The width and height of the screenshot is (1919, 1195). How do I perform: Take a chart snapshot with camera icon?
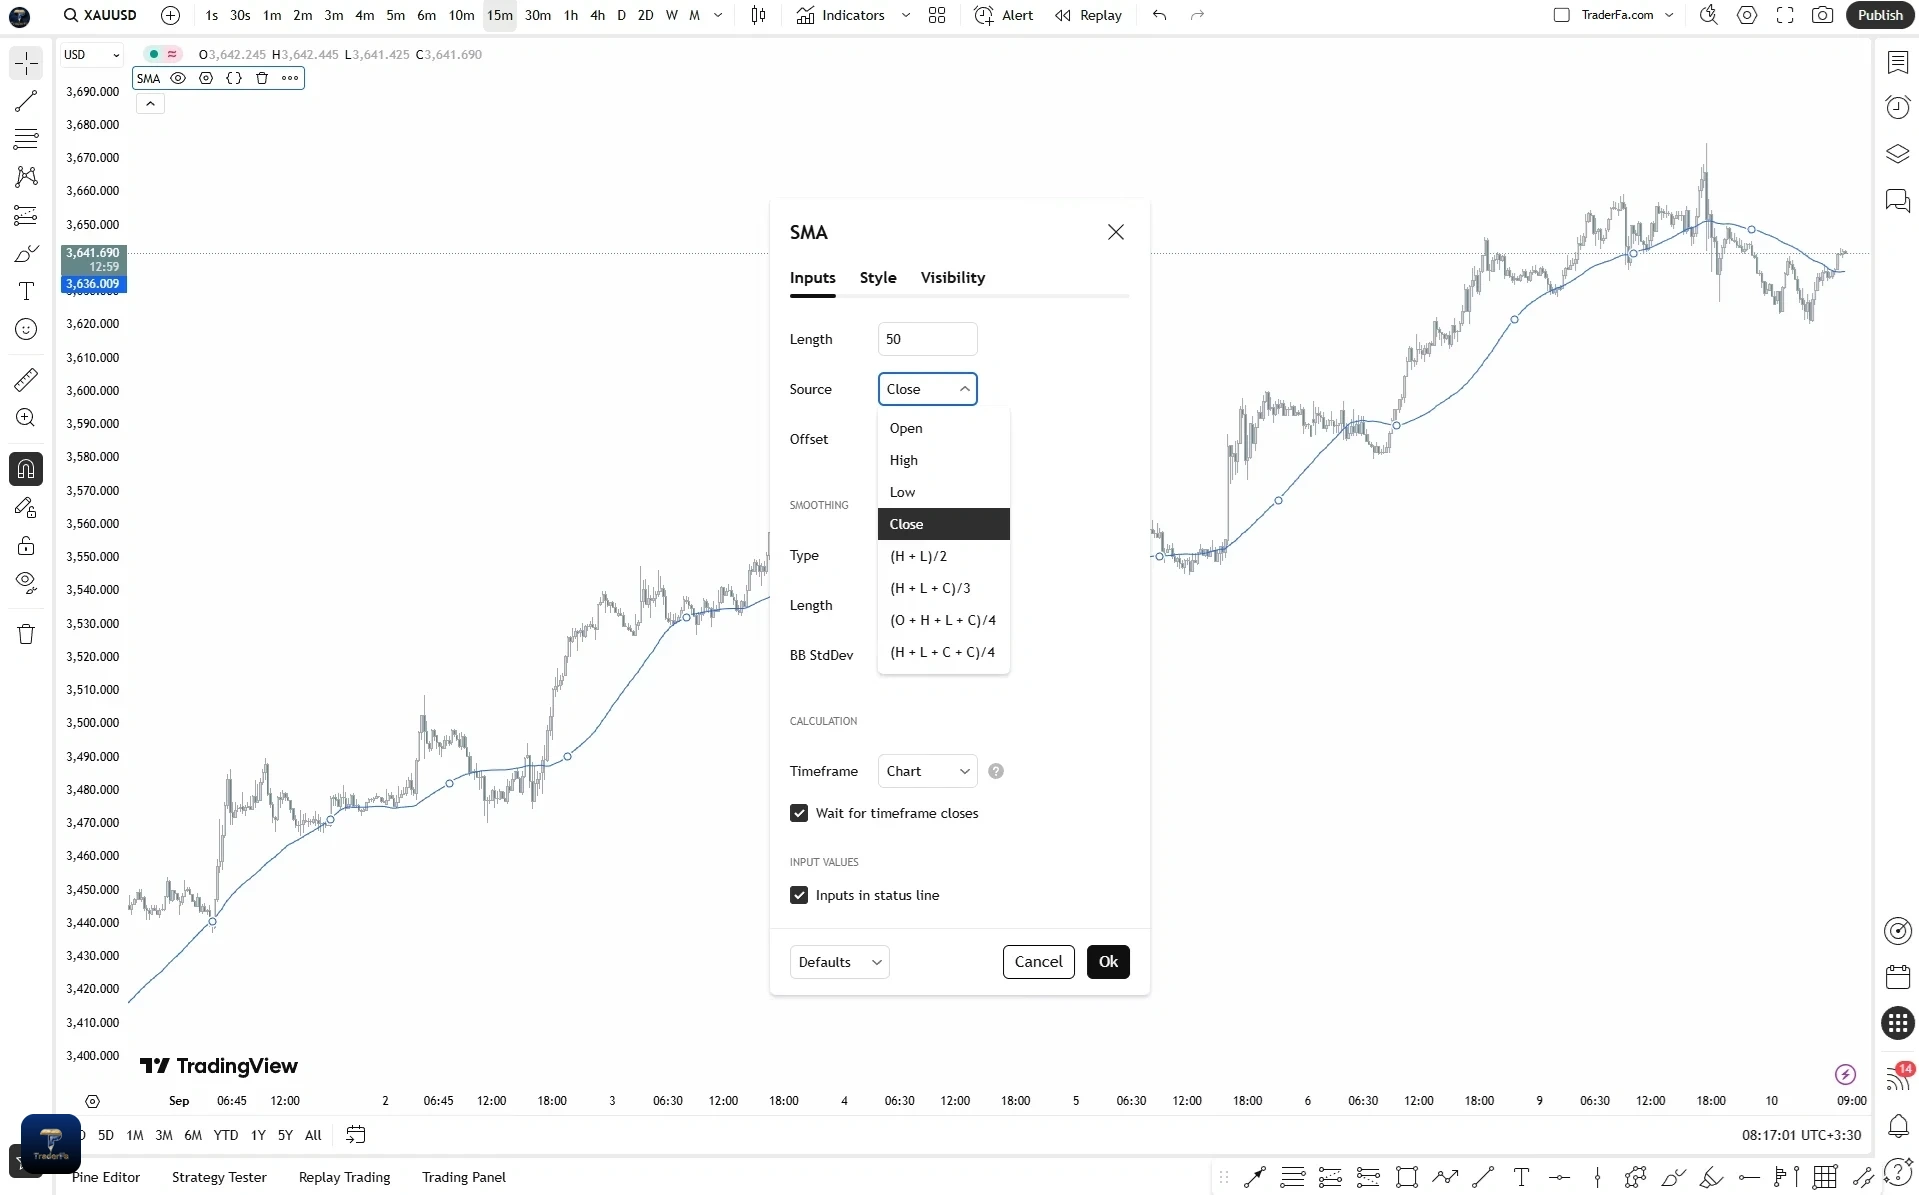click(1822, 15)
